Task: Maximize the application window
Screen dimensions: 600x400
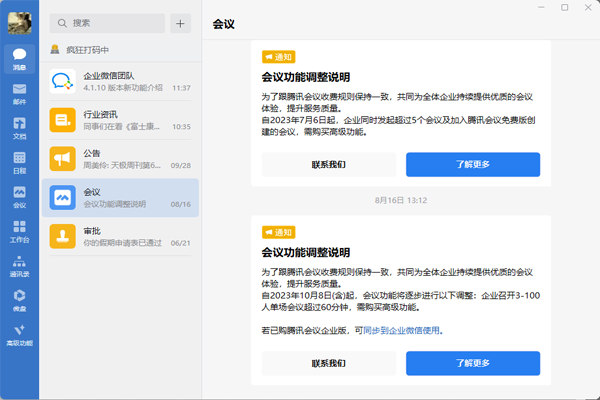Action: [x=564, y=7]
